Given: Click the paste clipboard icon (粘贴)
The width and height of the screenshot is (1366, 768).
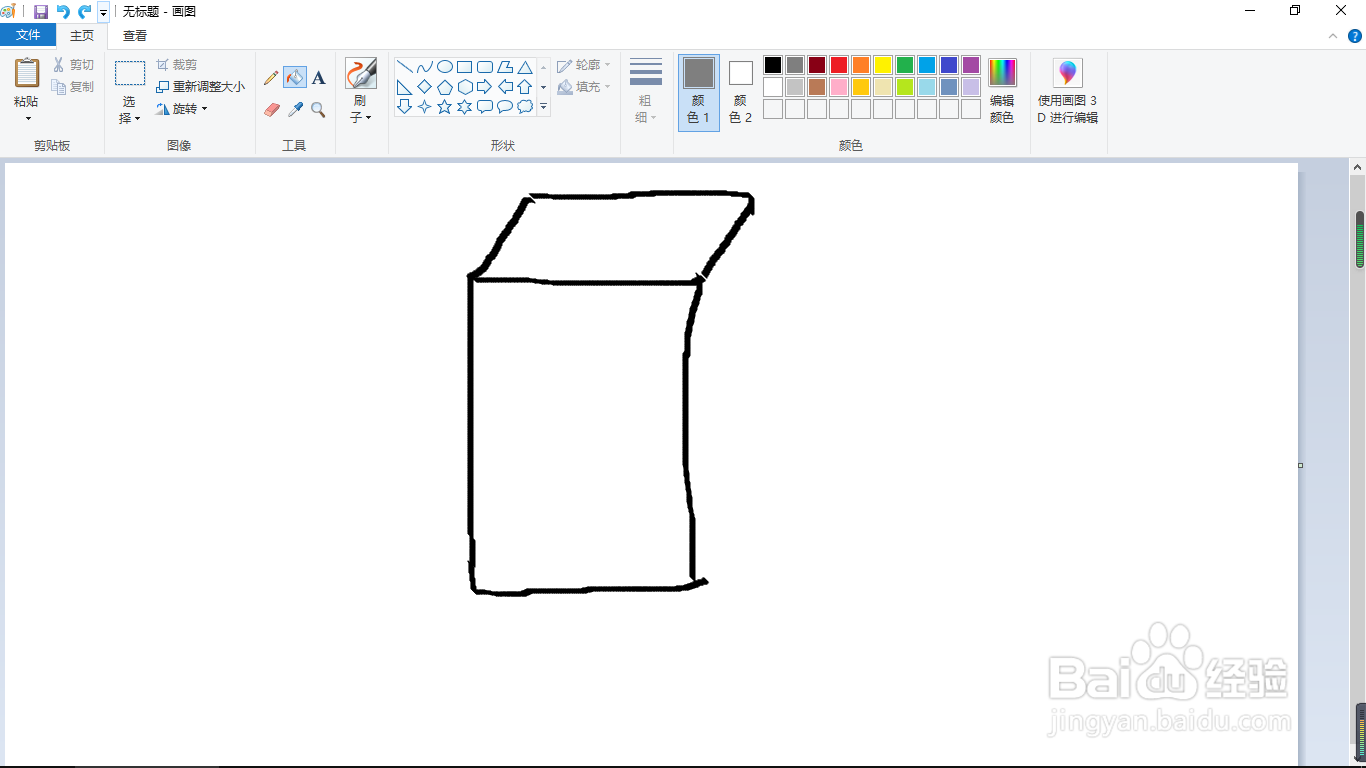Looking at the screenshot, I should pyautogui.click(x=27, y=73).
